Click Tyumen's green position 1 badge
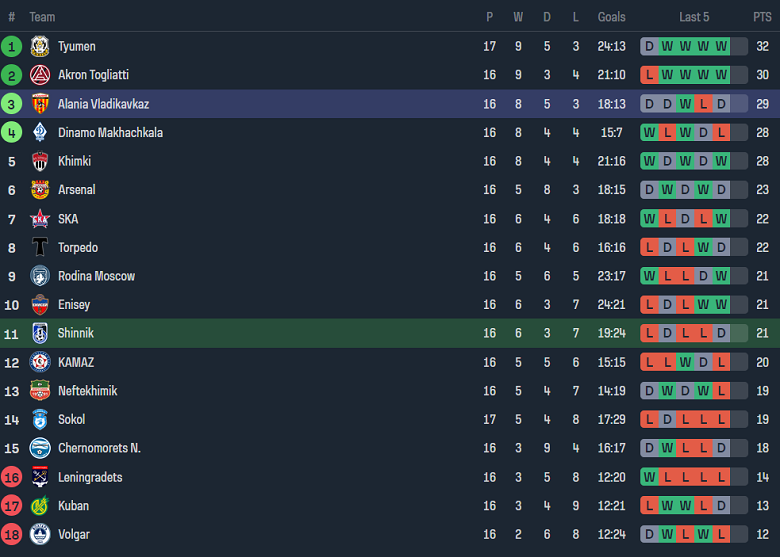The height and width of the screenshot is (557, 780). [x=12, y=46]
